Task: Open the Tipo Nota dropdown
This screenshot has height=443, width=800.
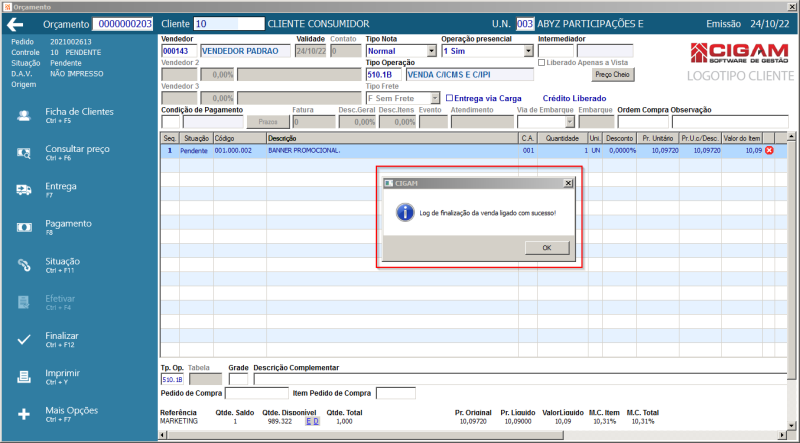Action: pyautogui.click(x=432, y=51)
